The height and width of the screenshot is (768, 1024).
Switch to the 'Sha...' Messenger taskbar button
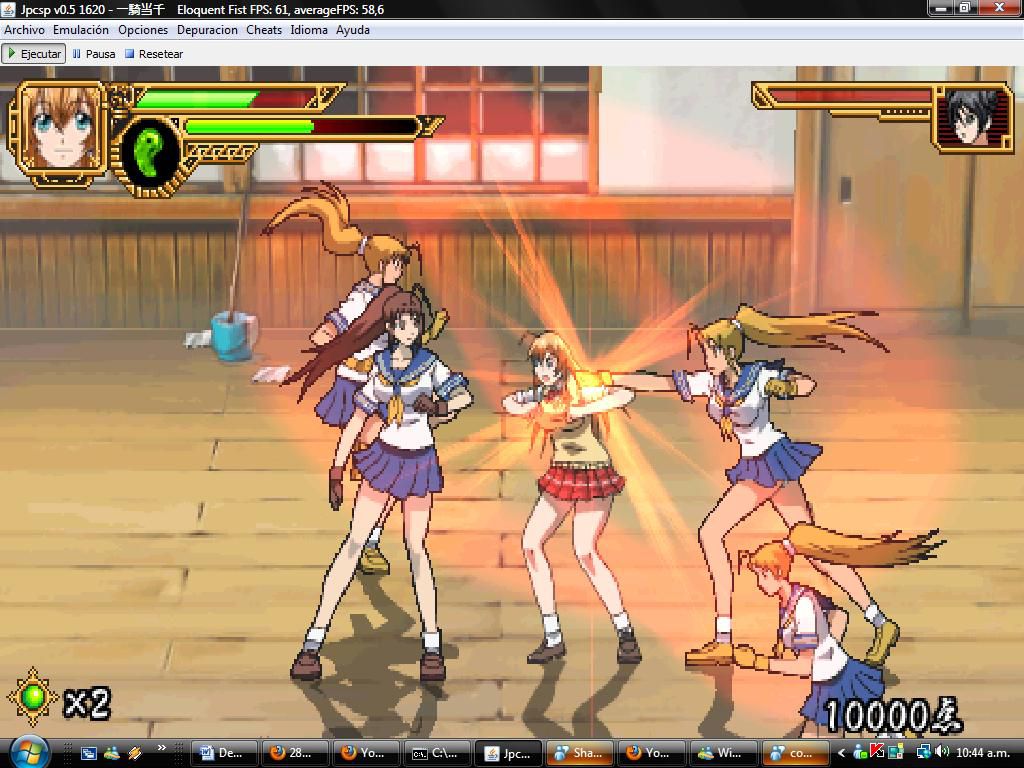click(579, 753)
